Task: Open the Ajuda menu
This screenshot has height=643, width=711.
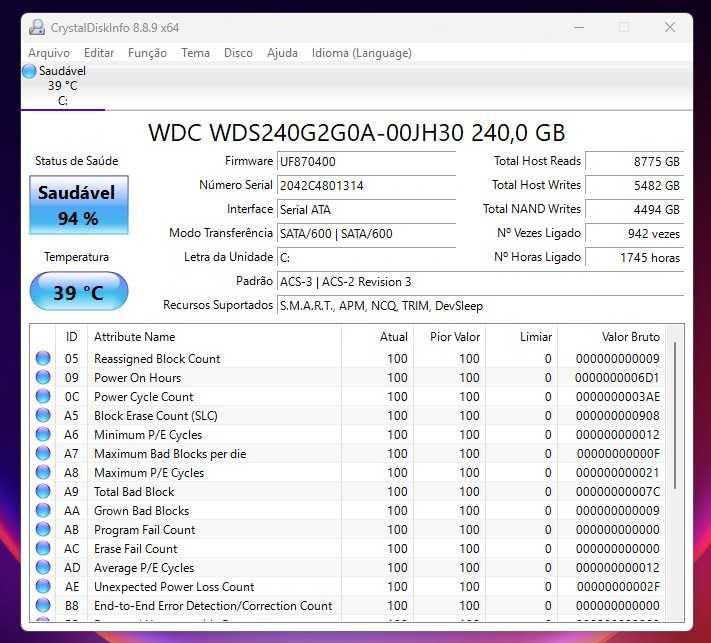Action: [282, 53]
